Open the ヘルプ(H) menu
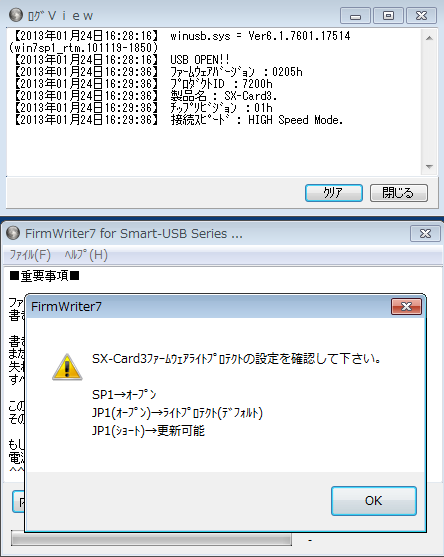 [x=86, y=255]
